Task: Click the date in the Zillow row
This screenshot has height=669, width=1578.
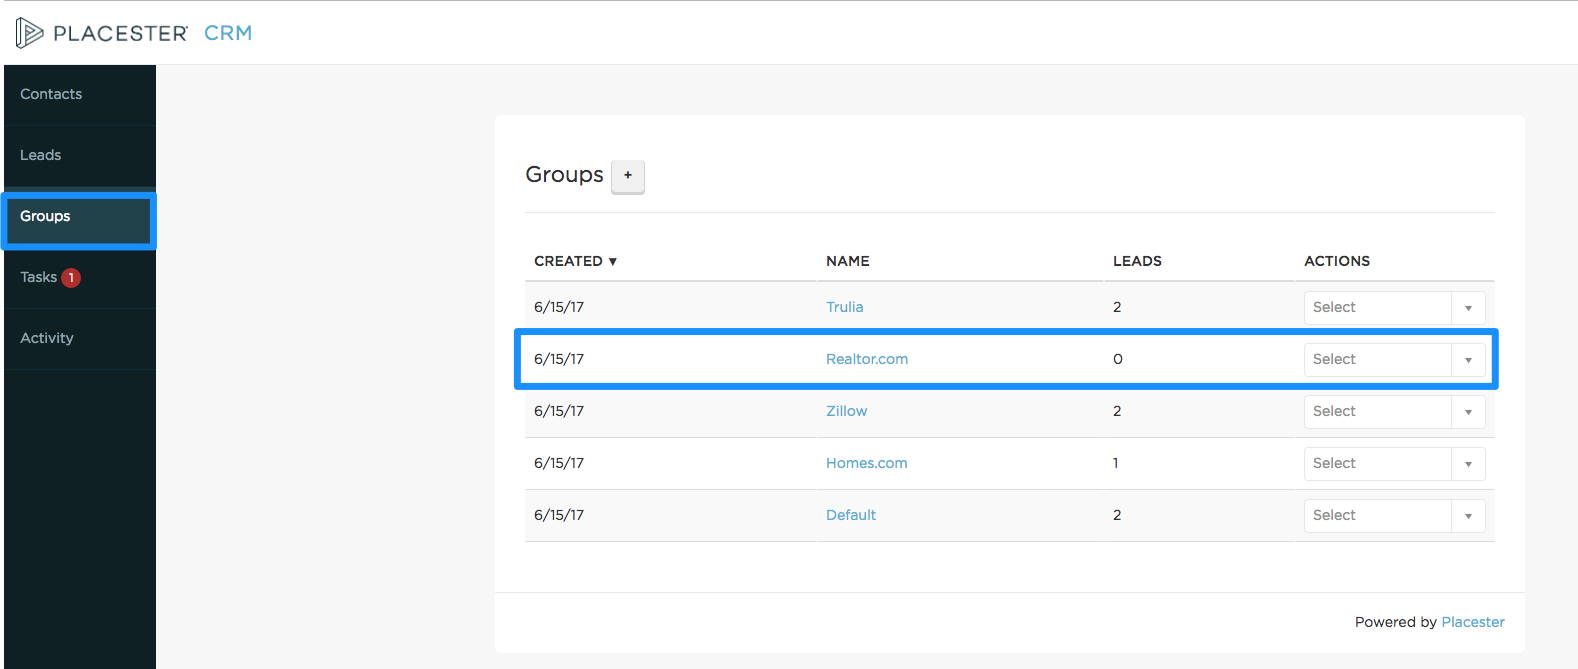Action: pyautogui.click(x=559, y=411)
